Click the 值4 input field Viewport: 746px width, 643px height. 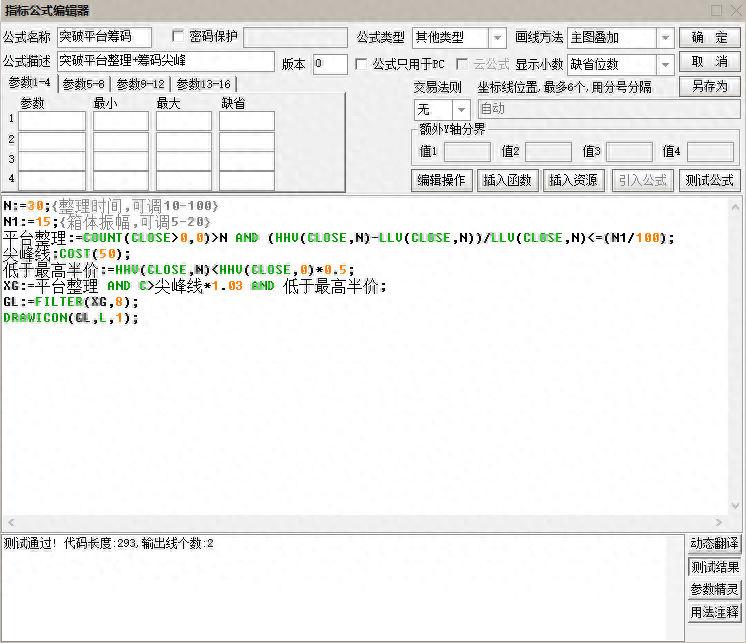pos(710,152)
